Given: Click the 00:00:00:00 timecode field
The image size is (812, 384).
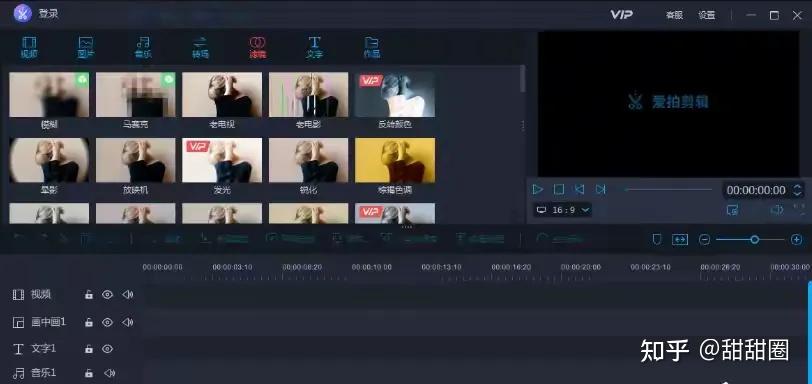Looking at the screenshot, I should 756,190.
